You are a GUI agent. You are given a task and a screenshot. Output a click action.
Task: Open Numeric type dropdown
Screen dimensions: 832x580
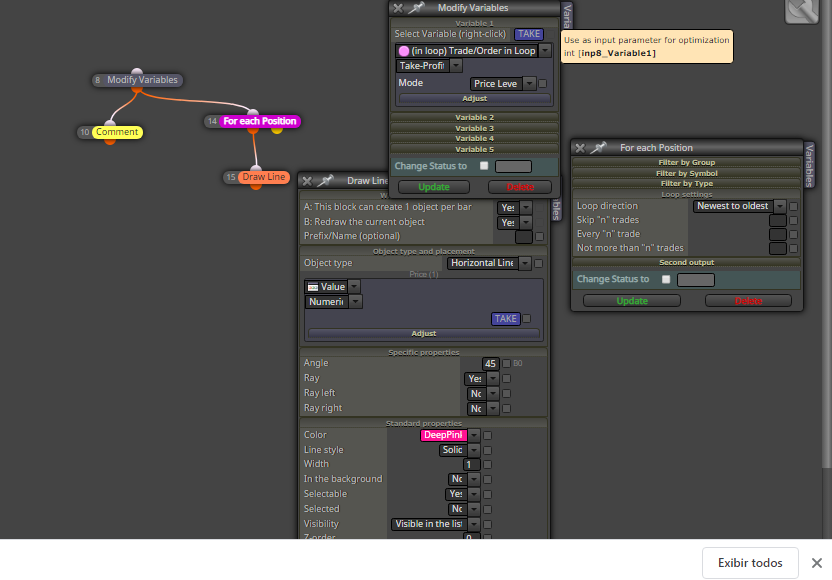pyautogui.click(x=356, y=302)
